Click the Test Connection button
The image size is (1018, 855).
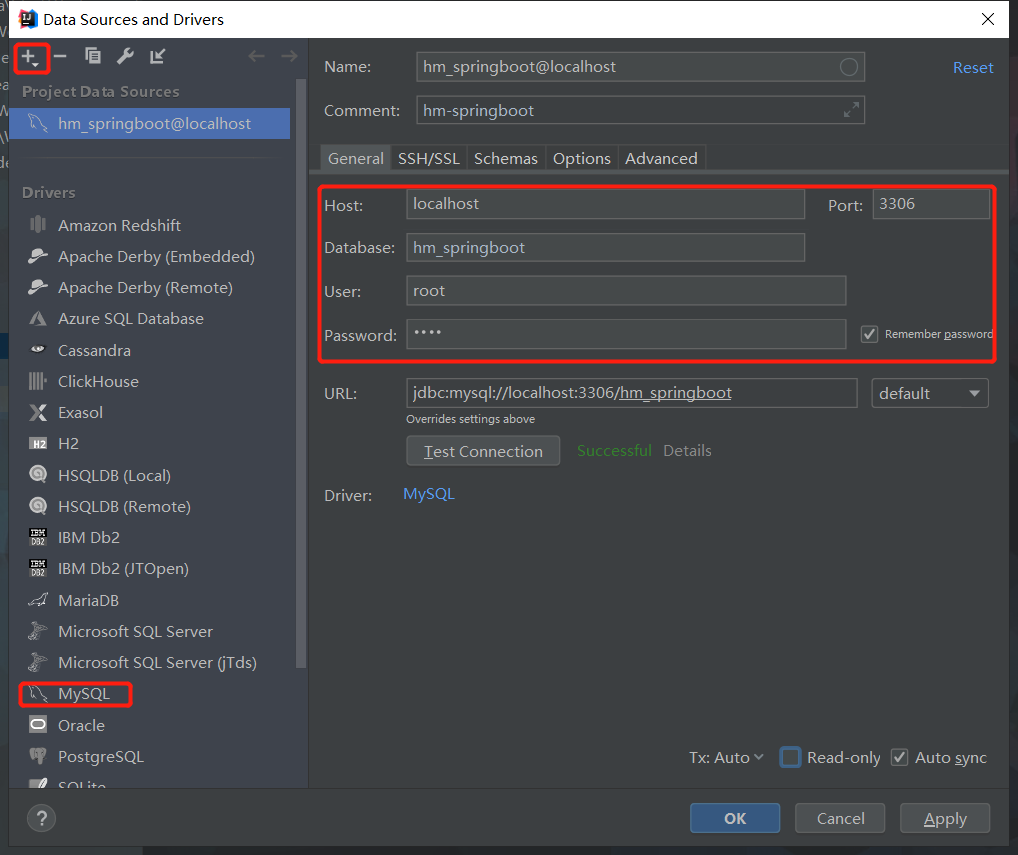(483, 451)
